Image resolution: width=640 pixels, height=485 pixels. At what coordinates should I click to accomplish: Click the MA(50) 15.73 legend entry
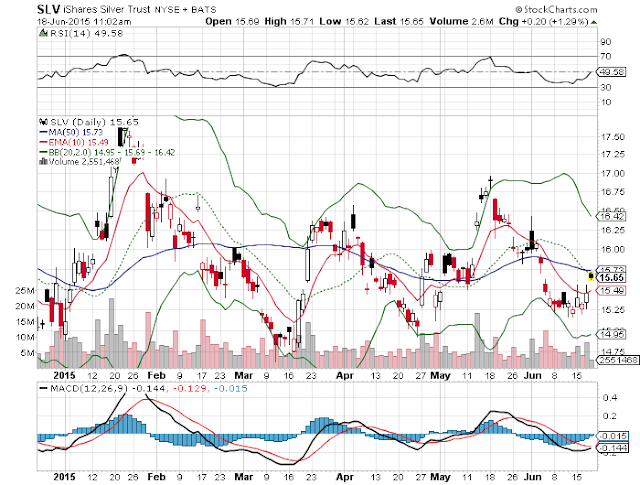71,132
